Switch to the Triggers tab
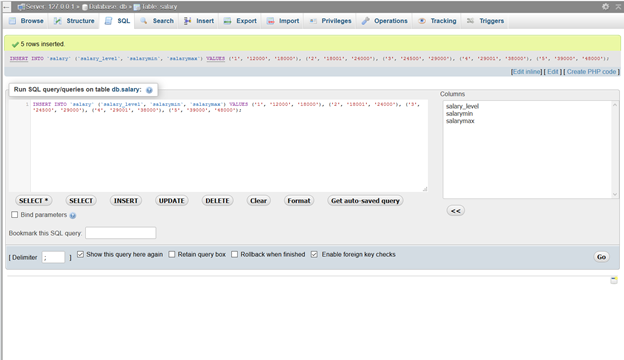 (486, 21)
